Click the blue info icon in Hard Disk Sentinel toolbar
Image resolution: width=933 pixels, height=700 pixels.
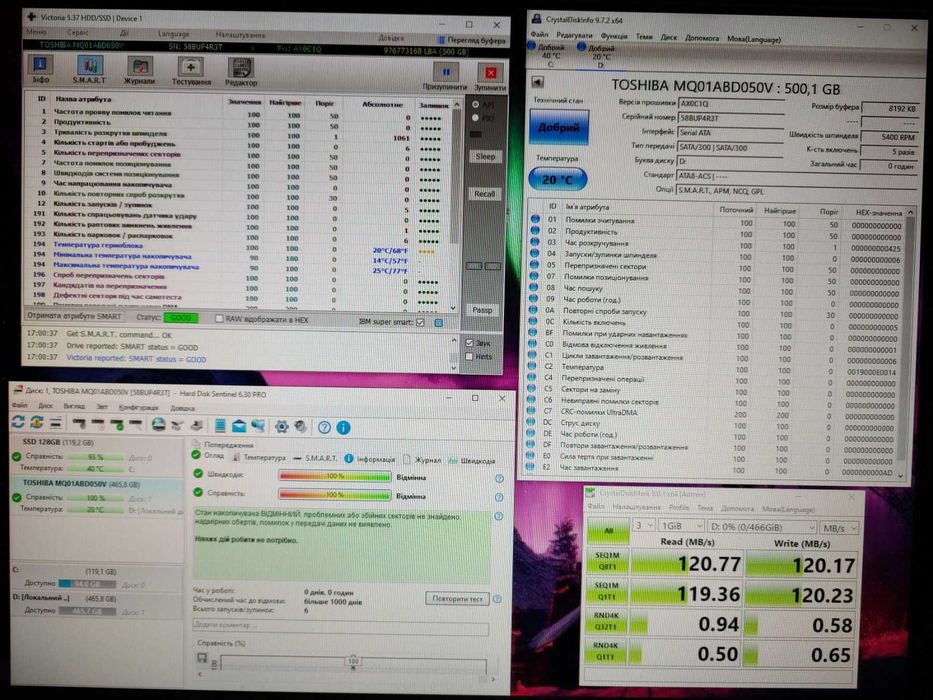coord(343,427)
